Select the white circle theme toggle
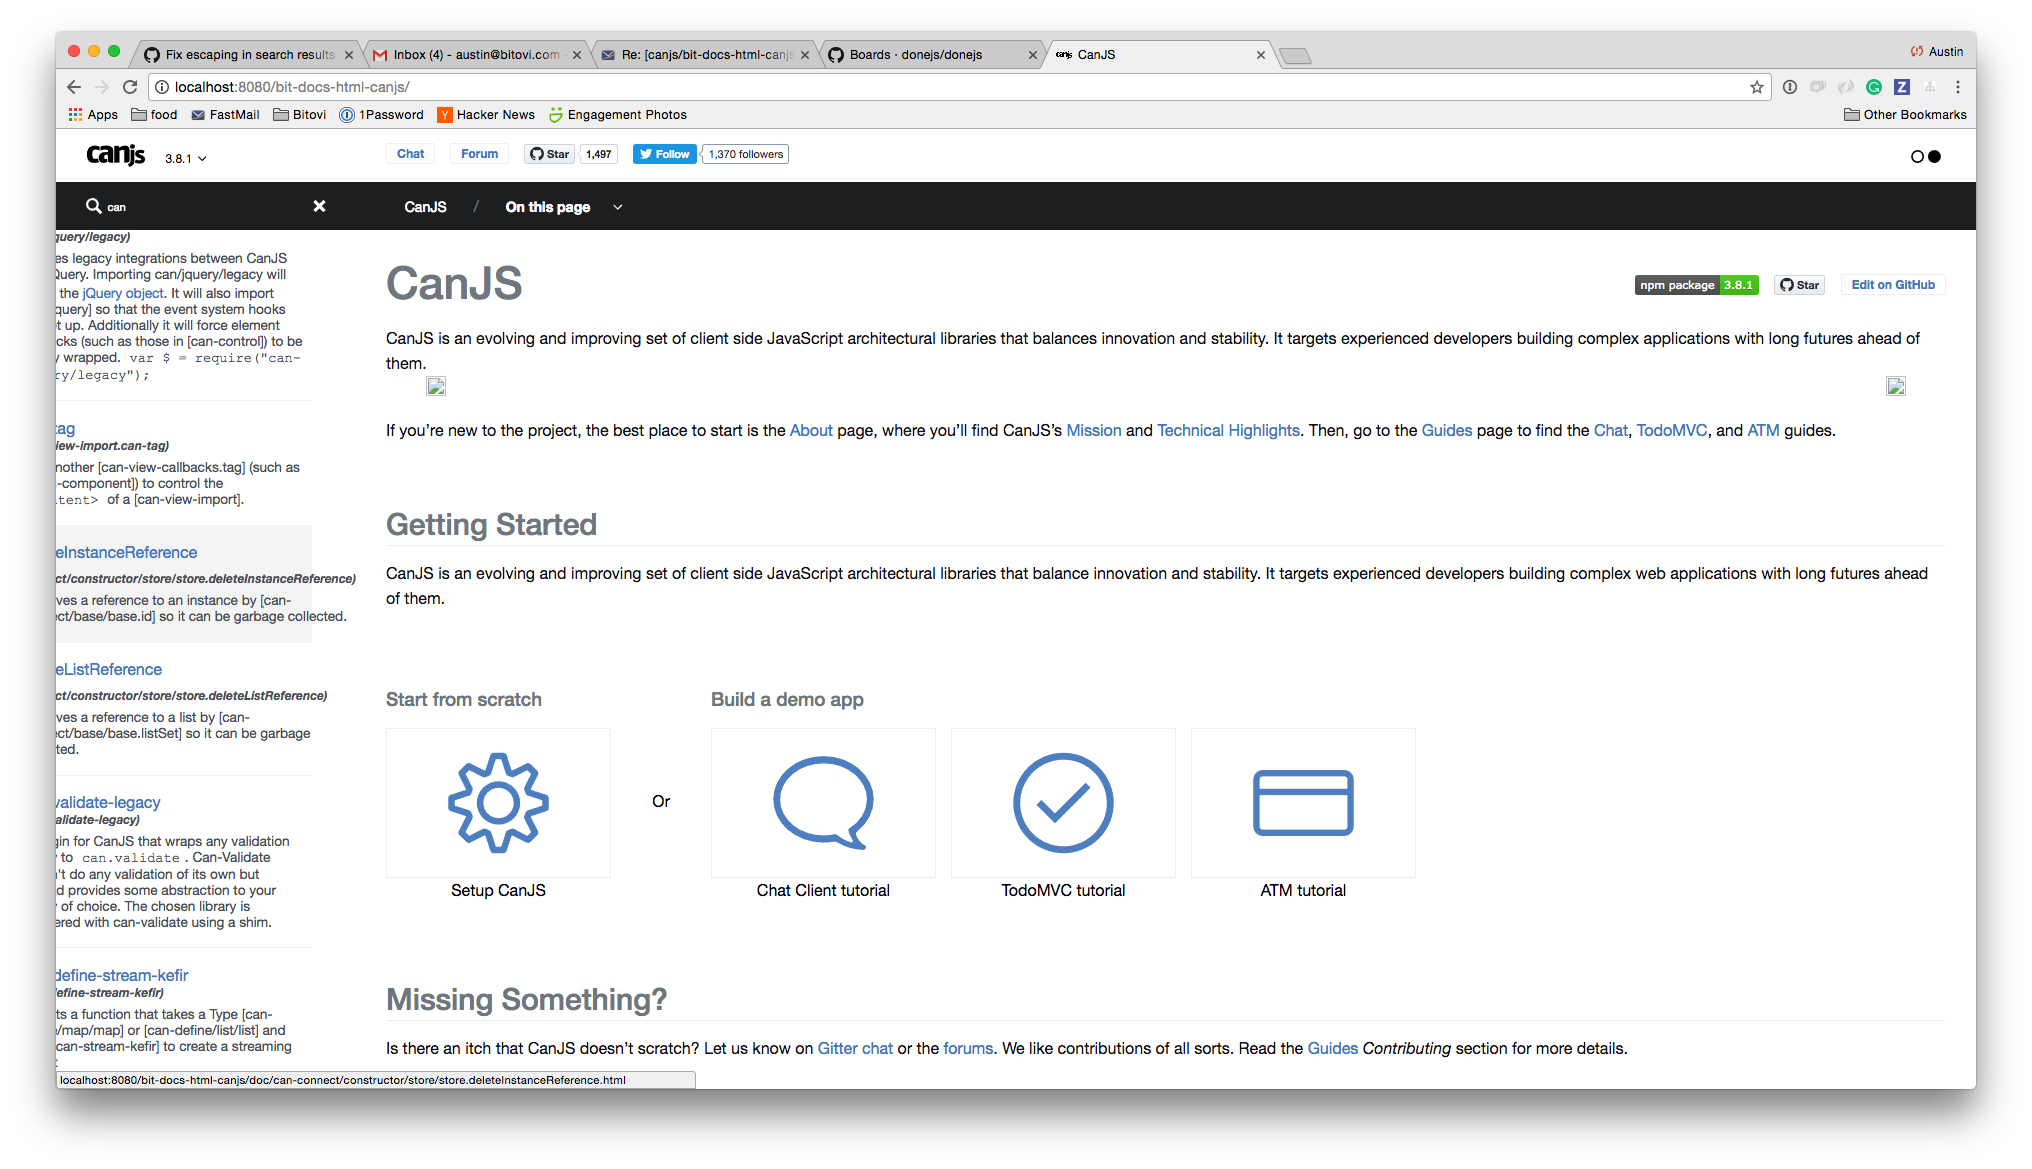This screenshot has width=2032, height=1169. tap(1917, 156)
